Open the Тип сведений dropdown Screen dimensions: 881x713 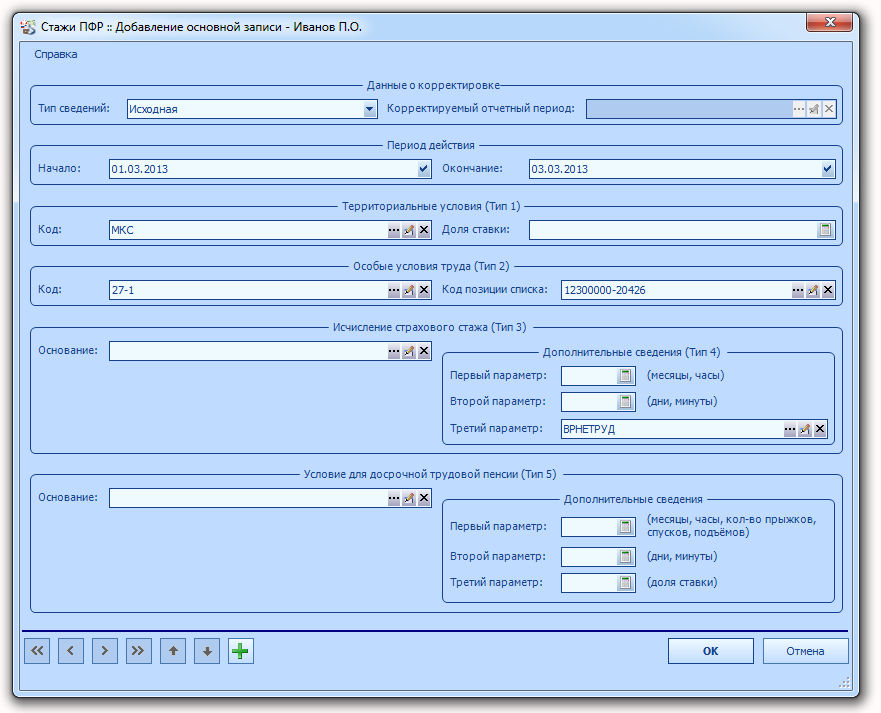point(369,109)
